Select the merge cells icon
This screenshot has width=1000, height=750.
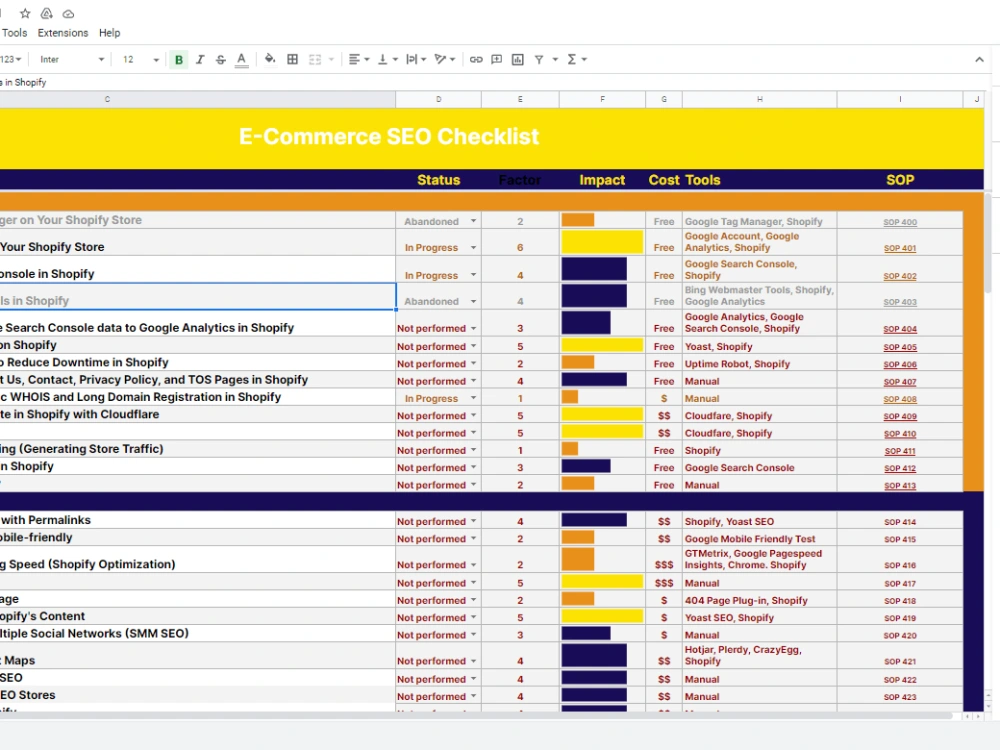[x=313, y=59]
